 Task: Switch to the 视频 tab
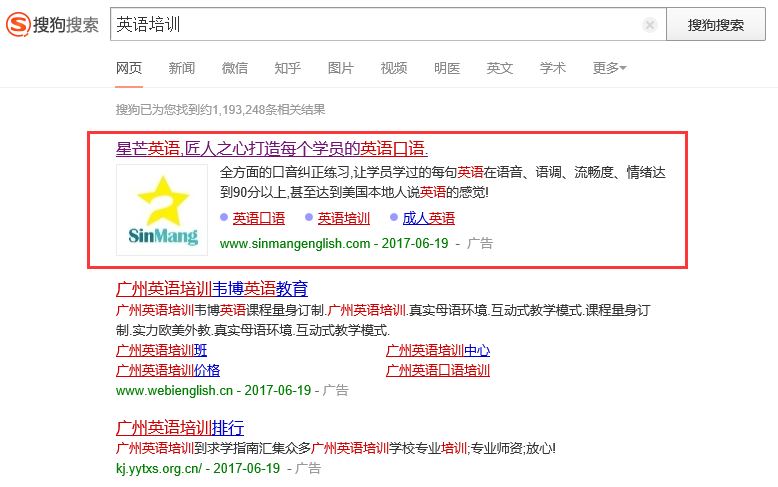394,68
